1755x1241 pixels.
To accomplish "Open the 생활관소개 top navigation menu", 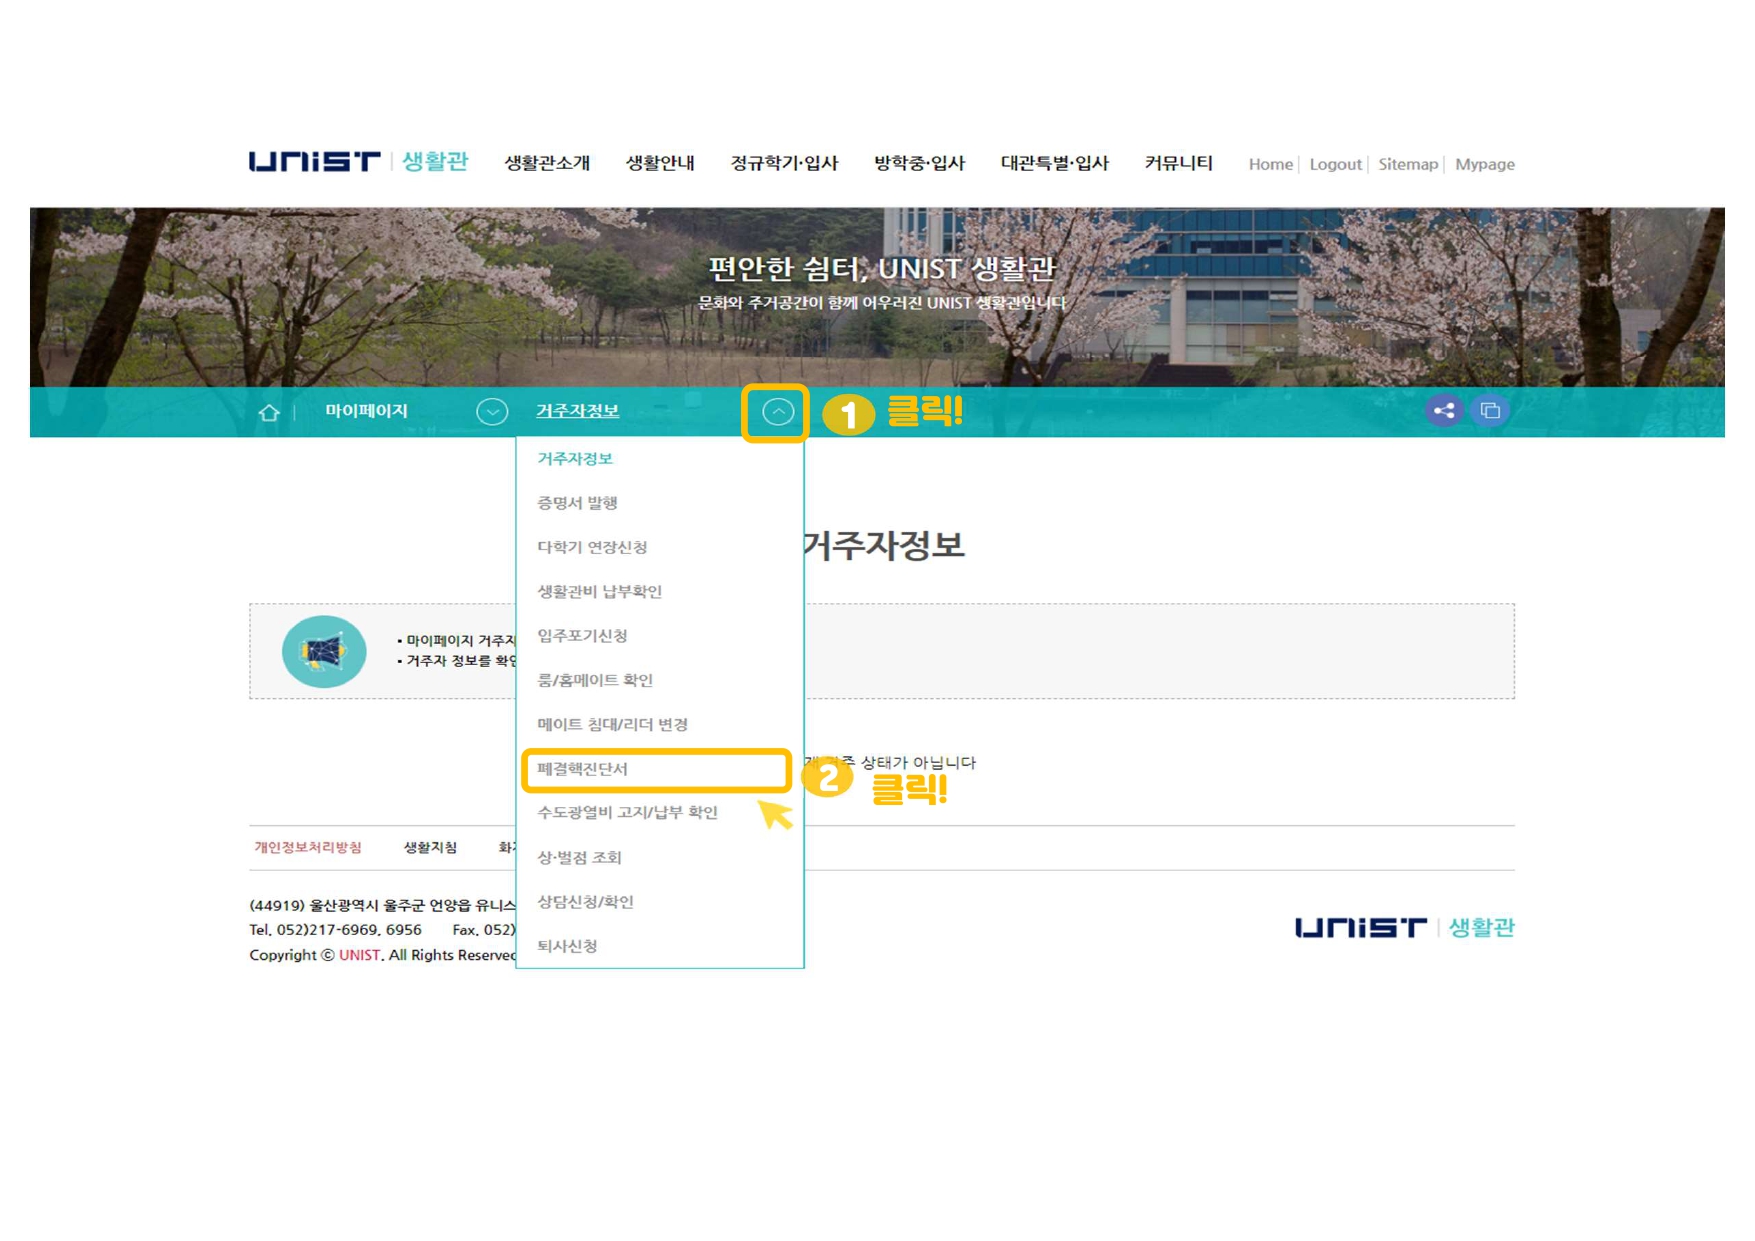I will pyautogui.click(x=547, y=164).
